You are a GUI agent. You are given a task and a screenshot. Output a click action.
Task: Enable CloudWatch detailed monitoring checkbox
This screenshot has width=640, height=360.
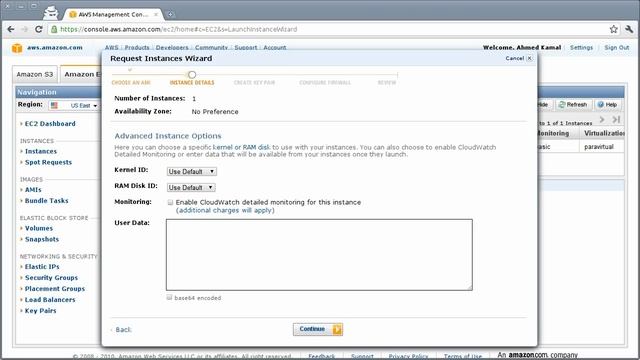170,202
